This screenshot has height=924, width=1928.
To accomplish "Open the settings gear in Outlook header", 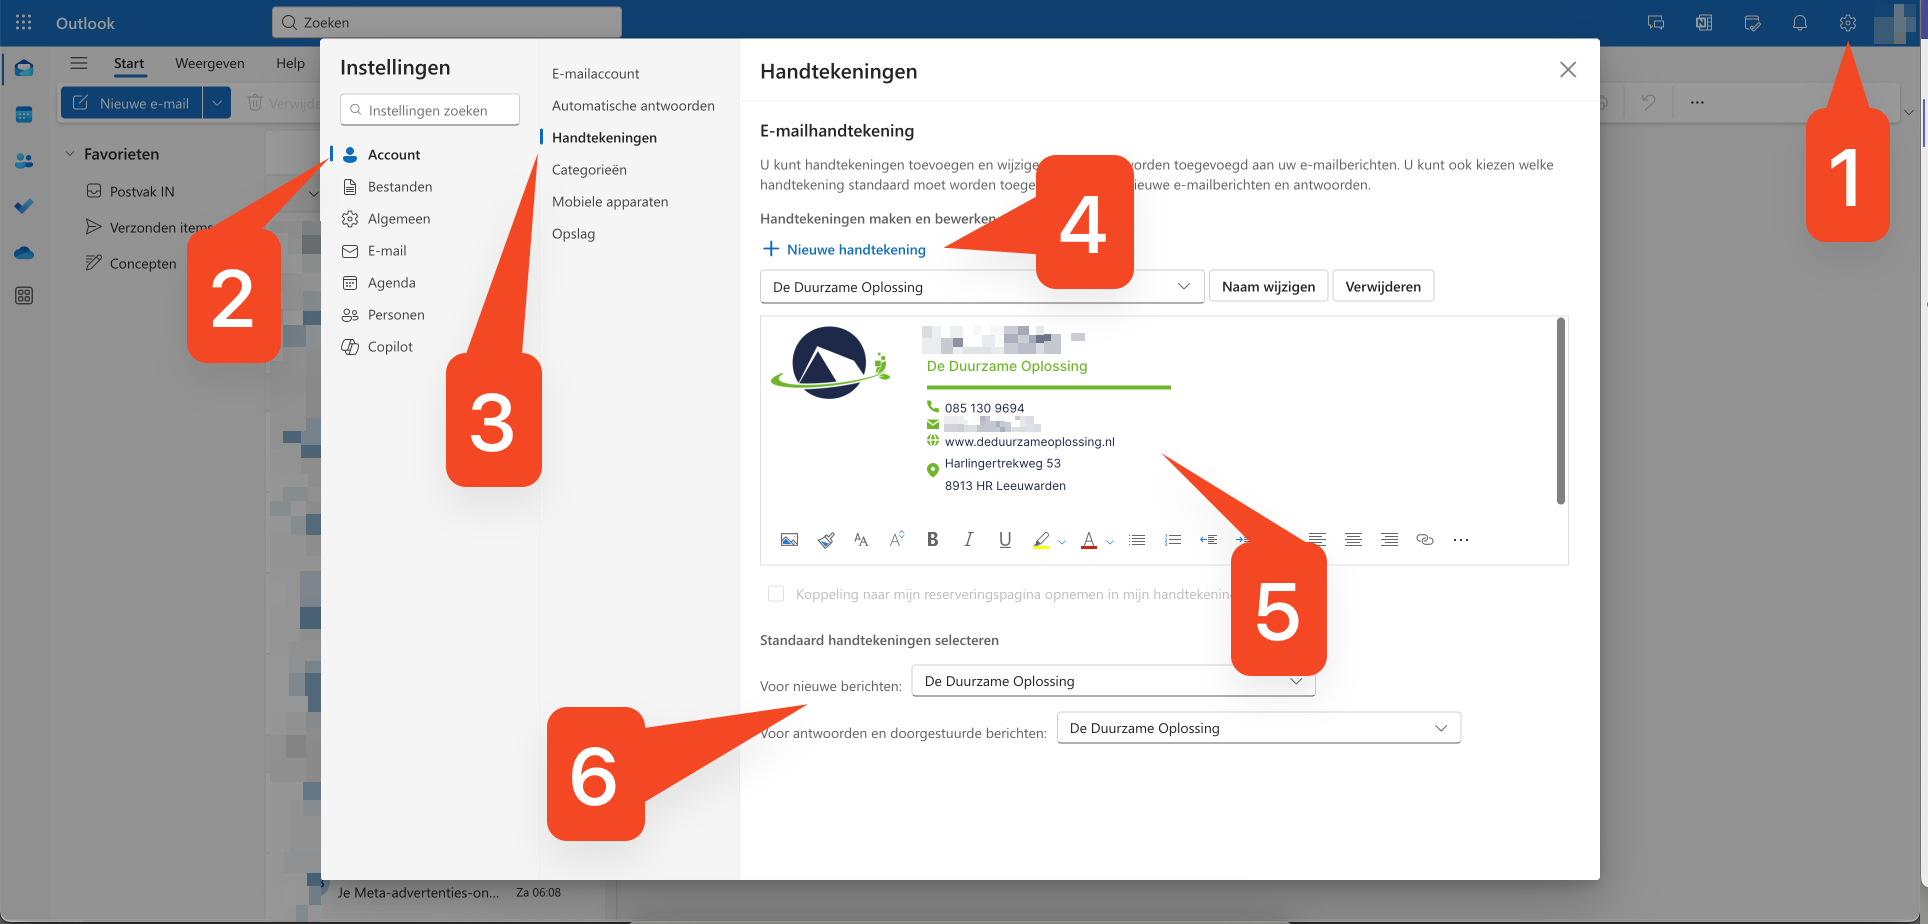I will (1847, 23).
